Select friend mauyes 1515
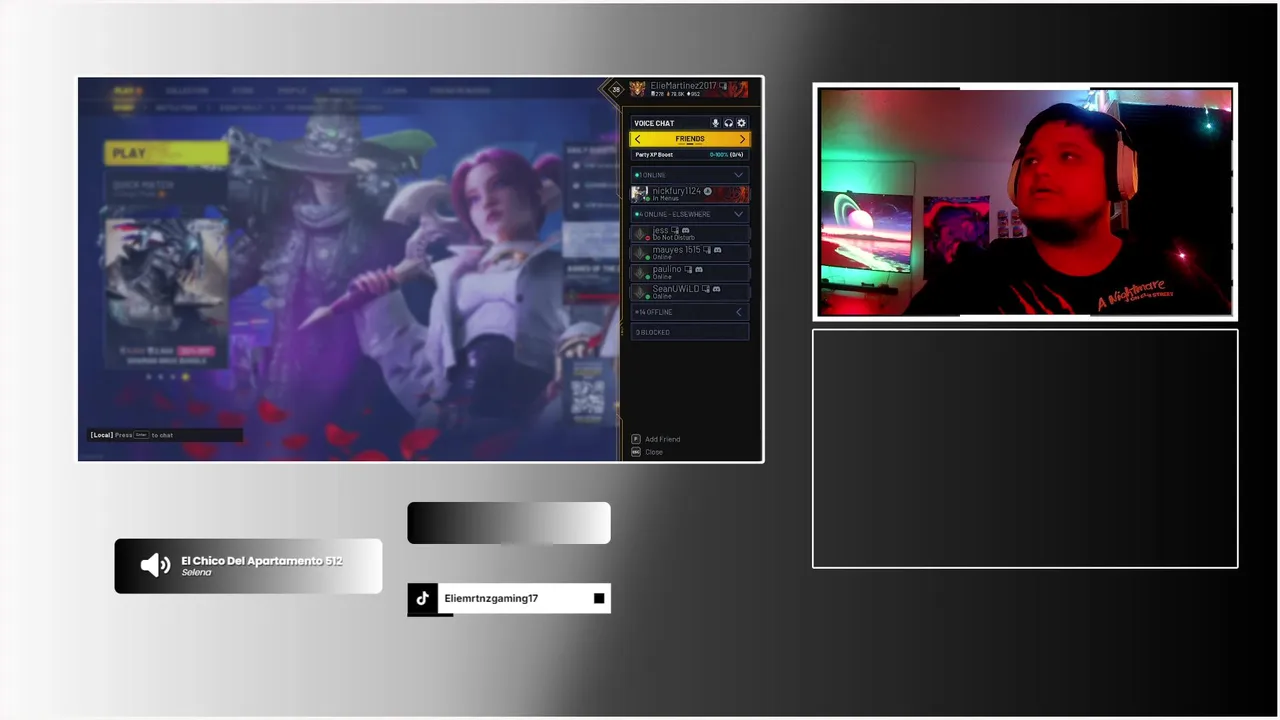 (690, 253)
